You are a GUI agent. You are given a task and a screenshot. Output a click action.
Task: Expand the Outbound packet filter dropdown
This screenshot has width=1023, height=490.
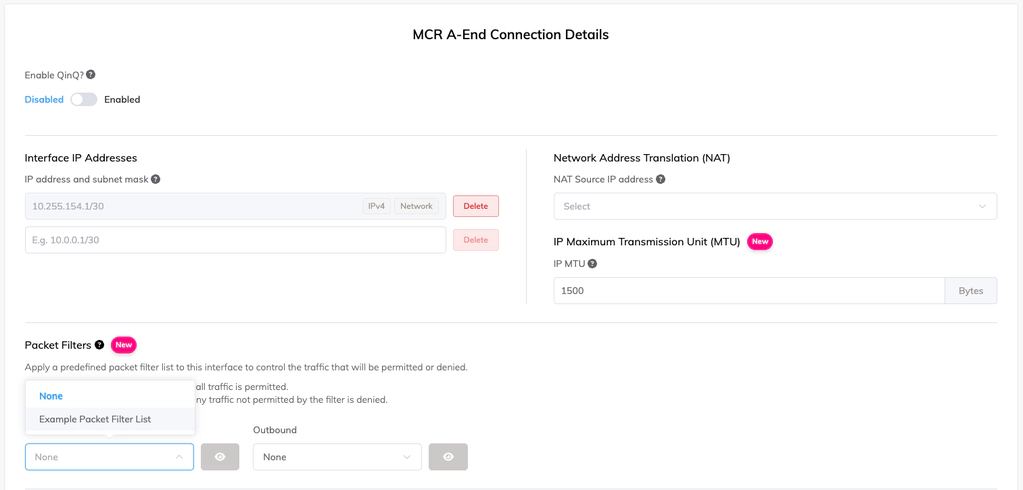(x=337, y=457)
